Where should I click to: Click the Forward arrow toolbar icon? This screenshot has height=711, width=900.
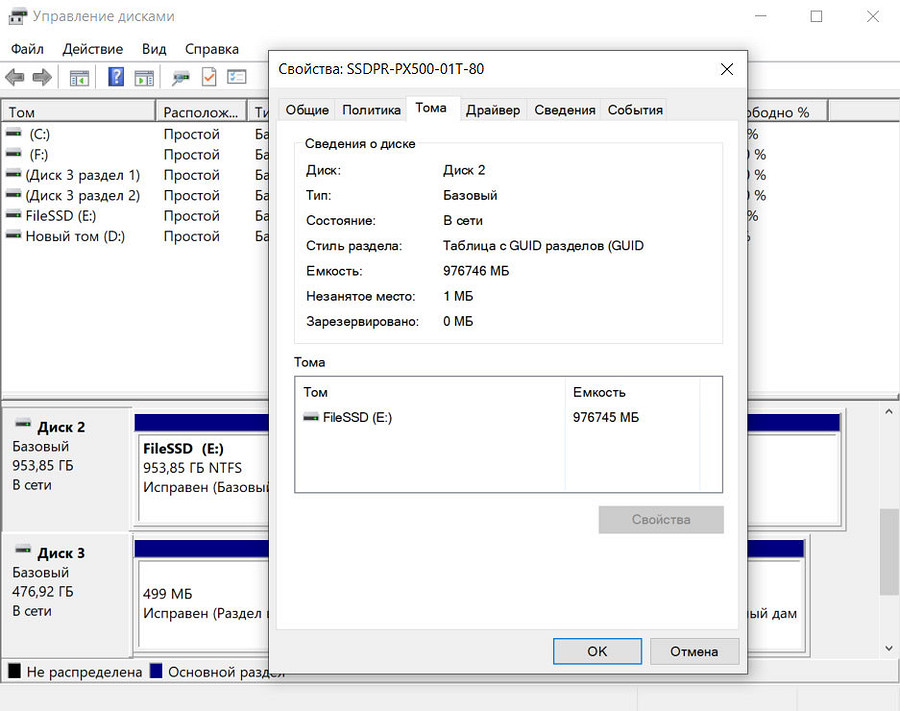pyautogui.click(x=42, y=77)
